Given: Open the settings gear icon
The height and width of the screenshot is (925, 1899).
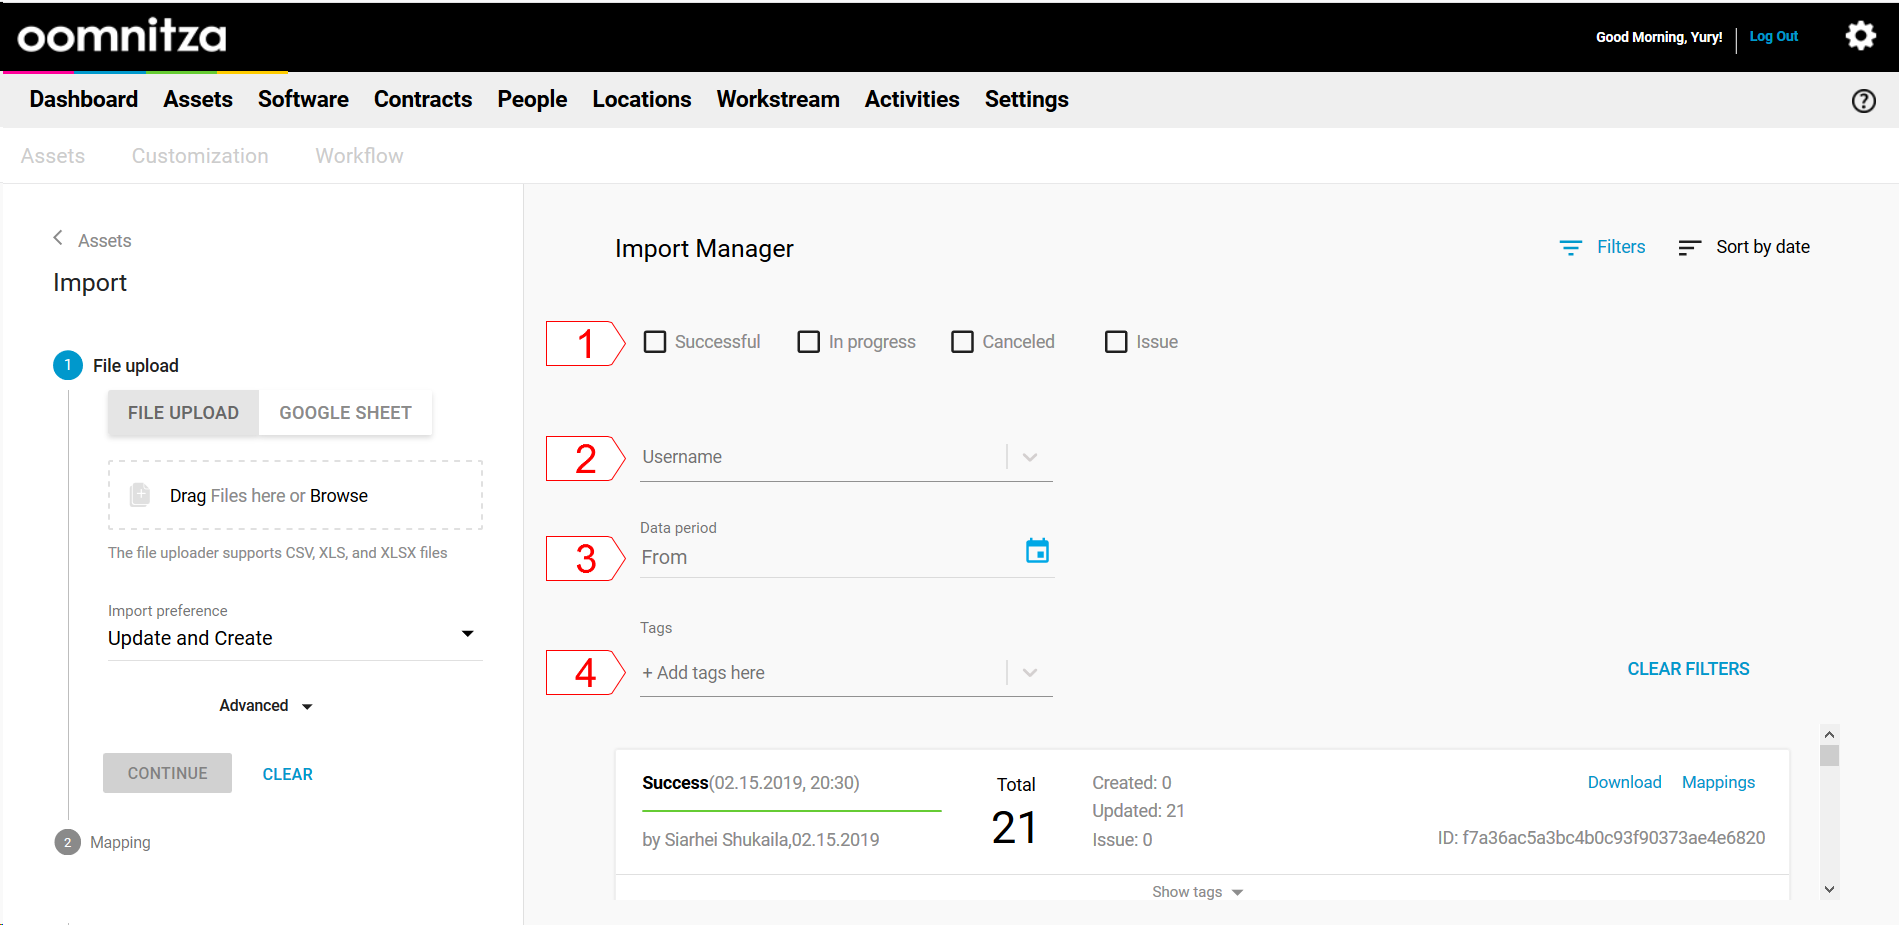Looking at the screenshot, I should [1860, 36].
